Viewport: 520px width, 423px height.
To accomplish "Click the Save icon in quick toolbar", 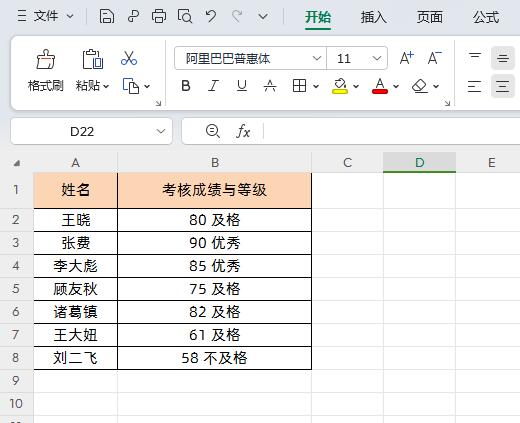I will point(107,16).
